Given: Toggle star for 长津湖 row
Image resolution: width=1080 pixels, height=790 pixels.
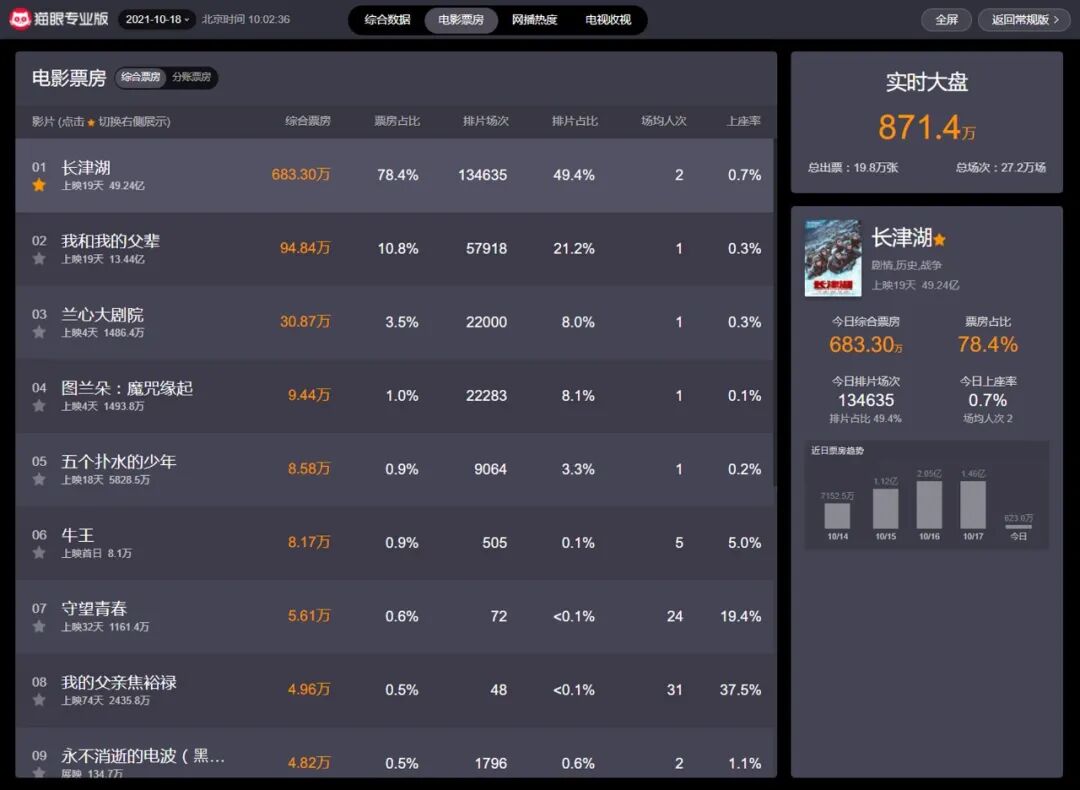Looking at the screenshot, I should click(39, 185).
